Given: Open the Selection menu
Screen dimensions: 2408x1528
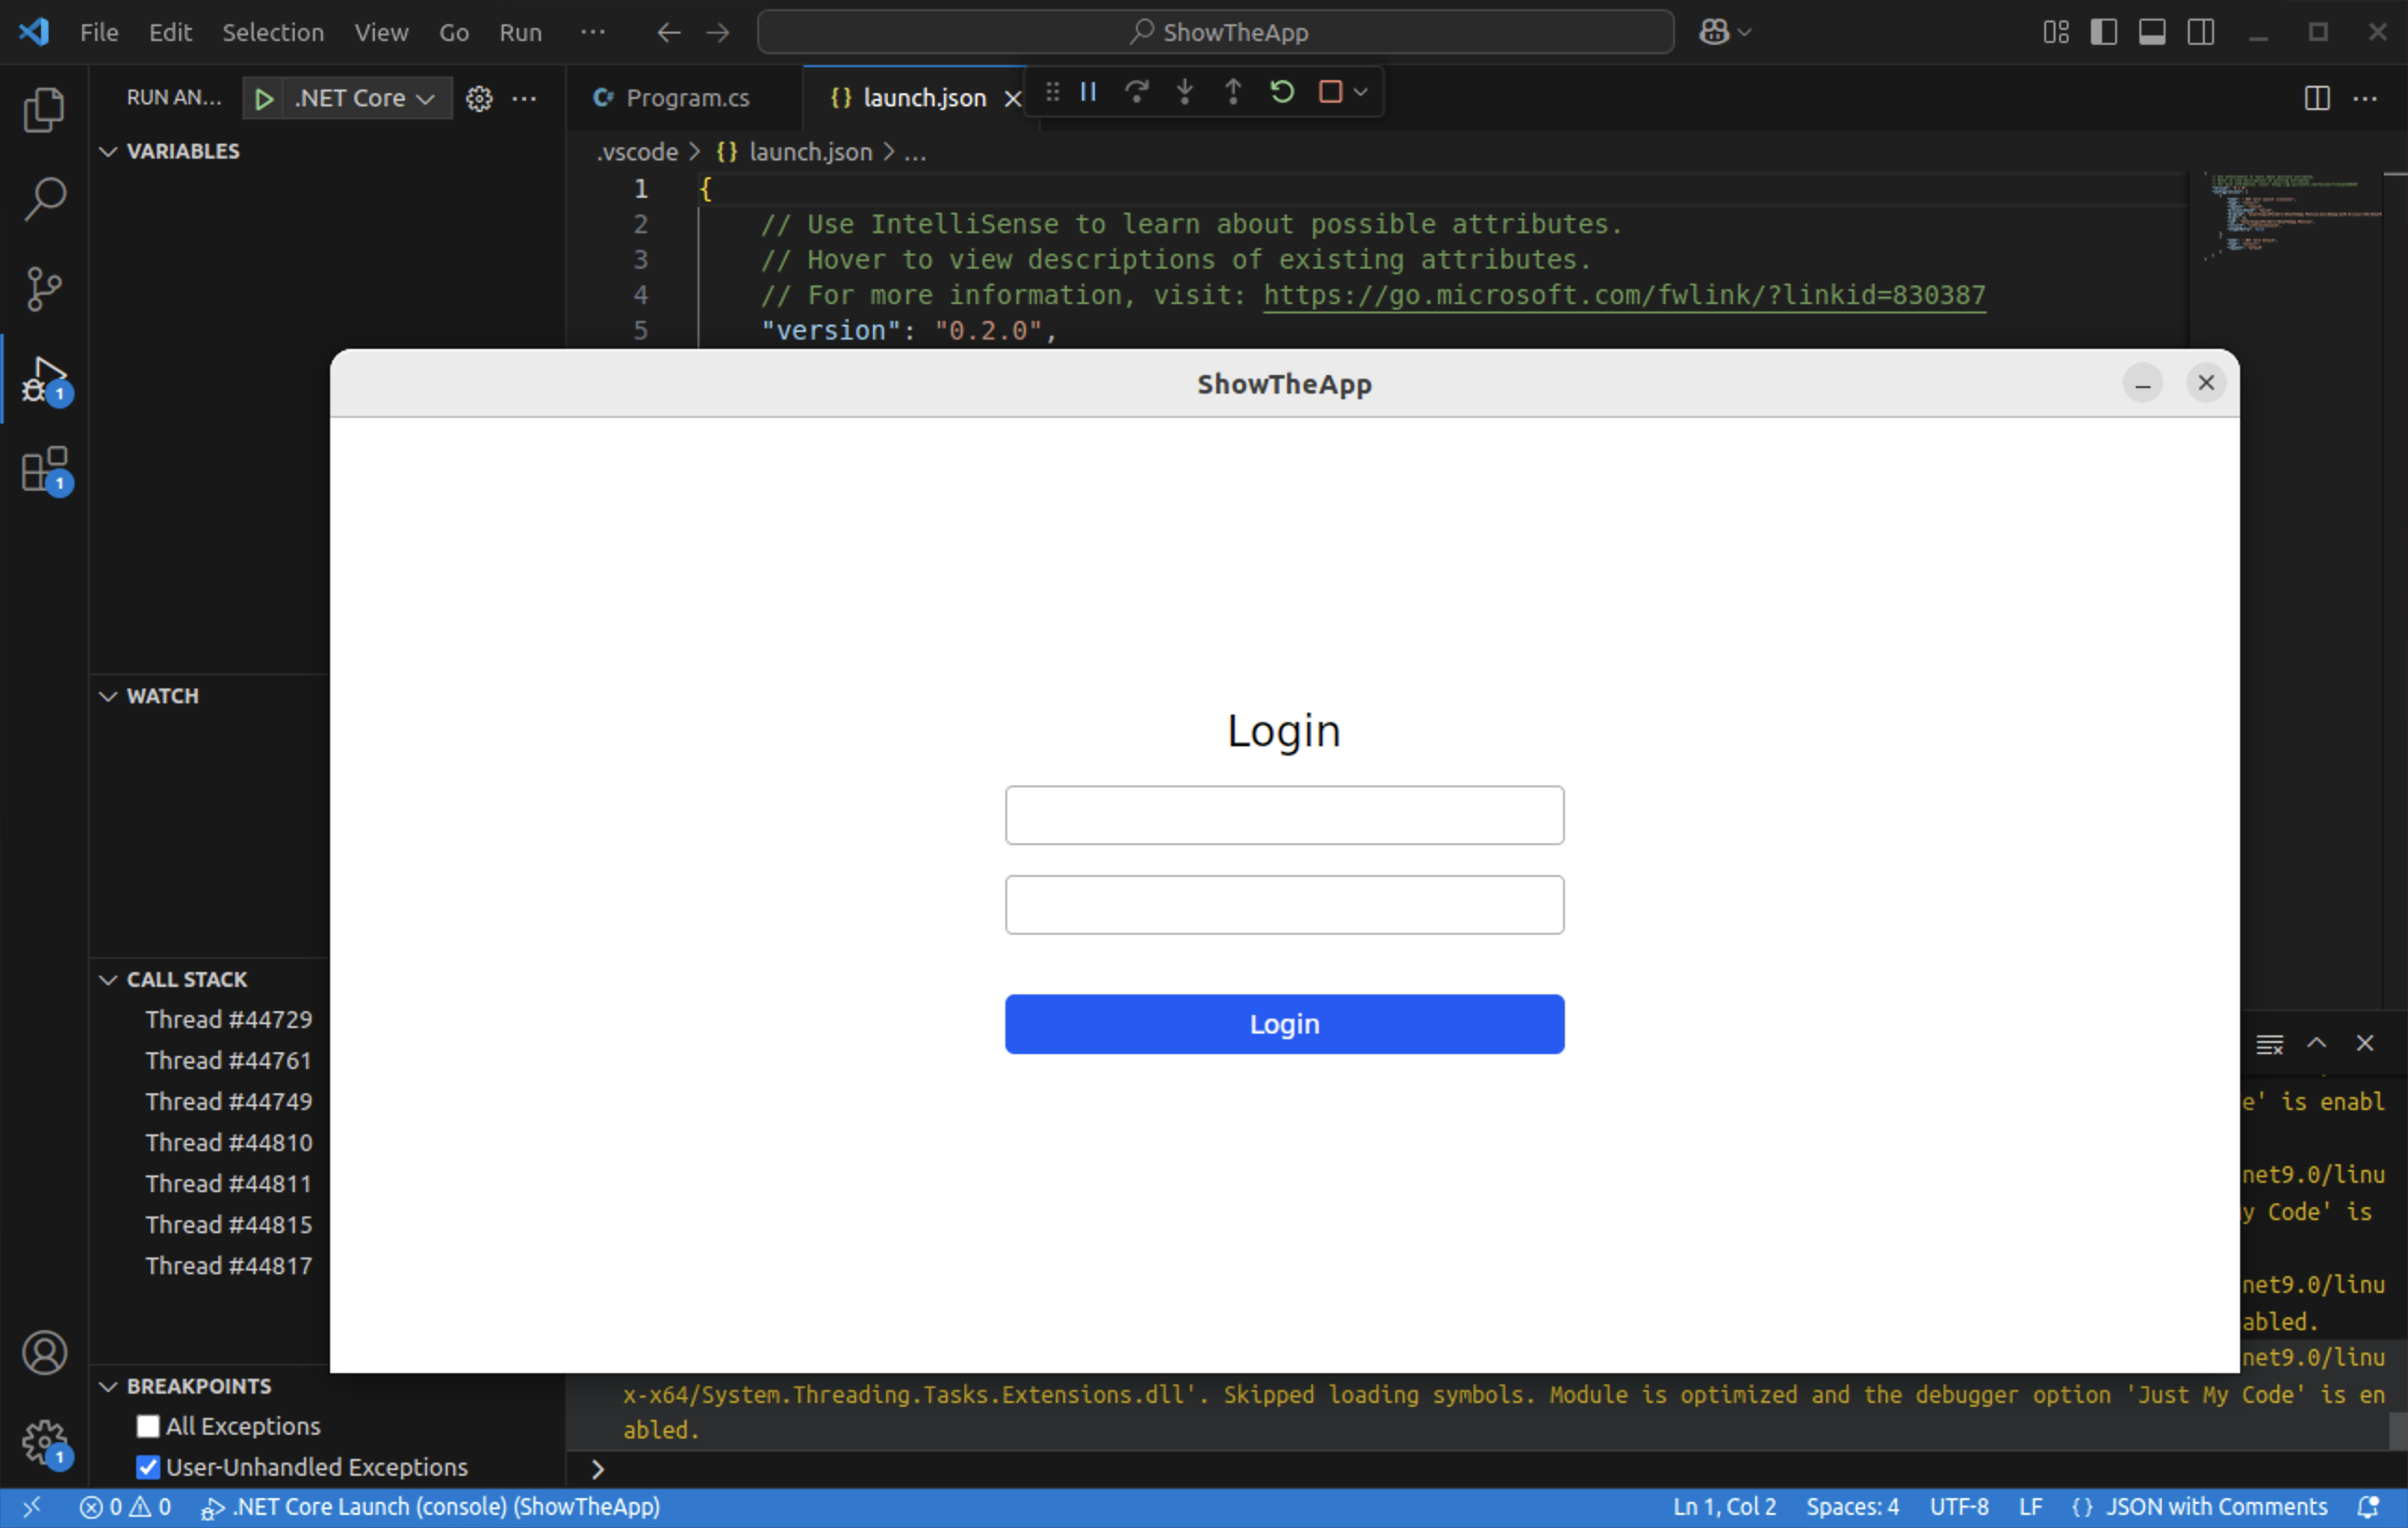Looking at the screenshot, I should [x=273, y=32].
